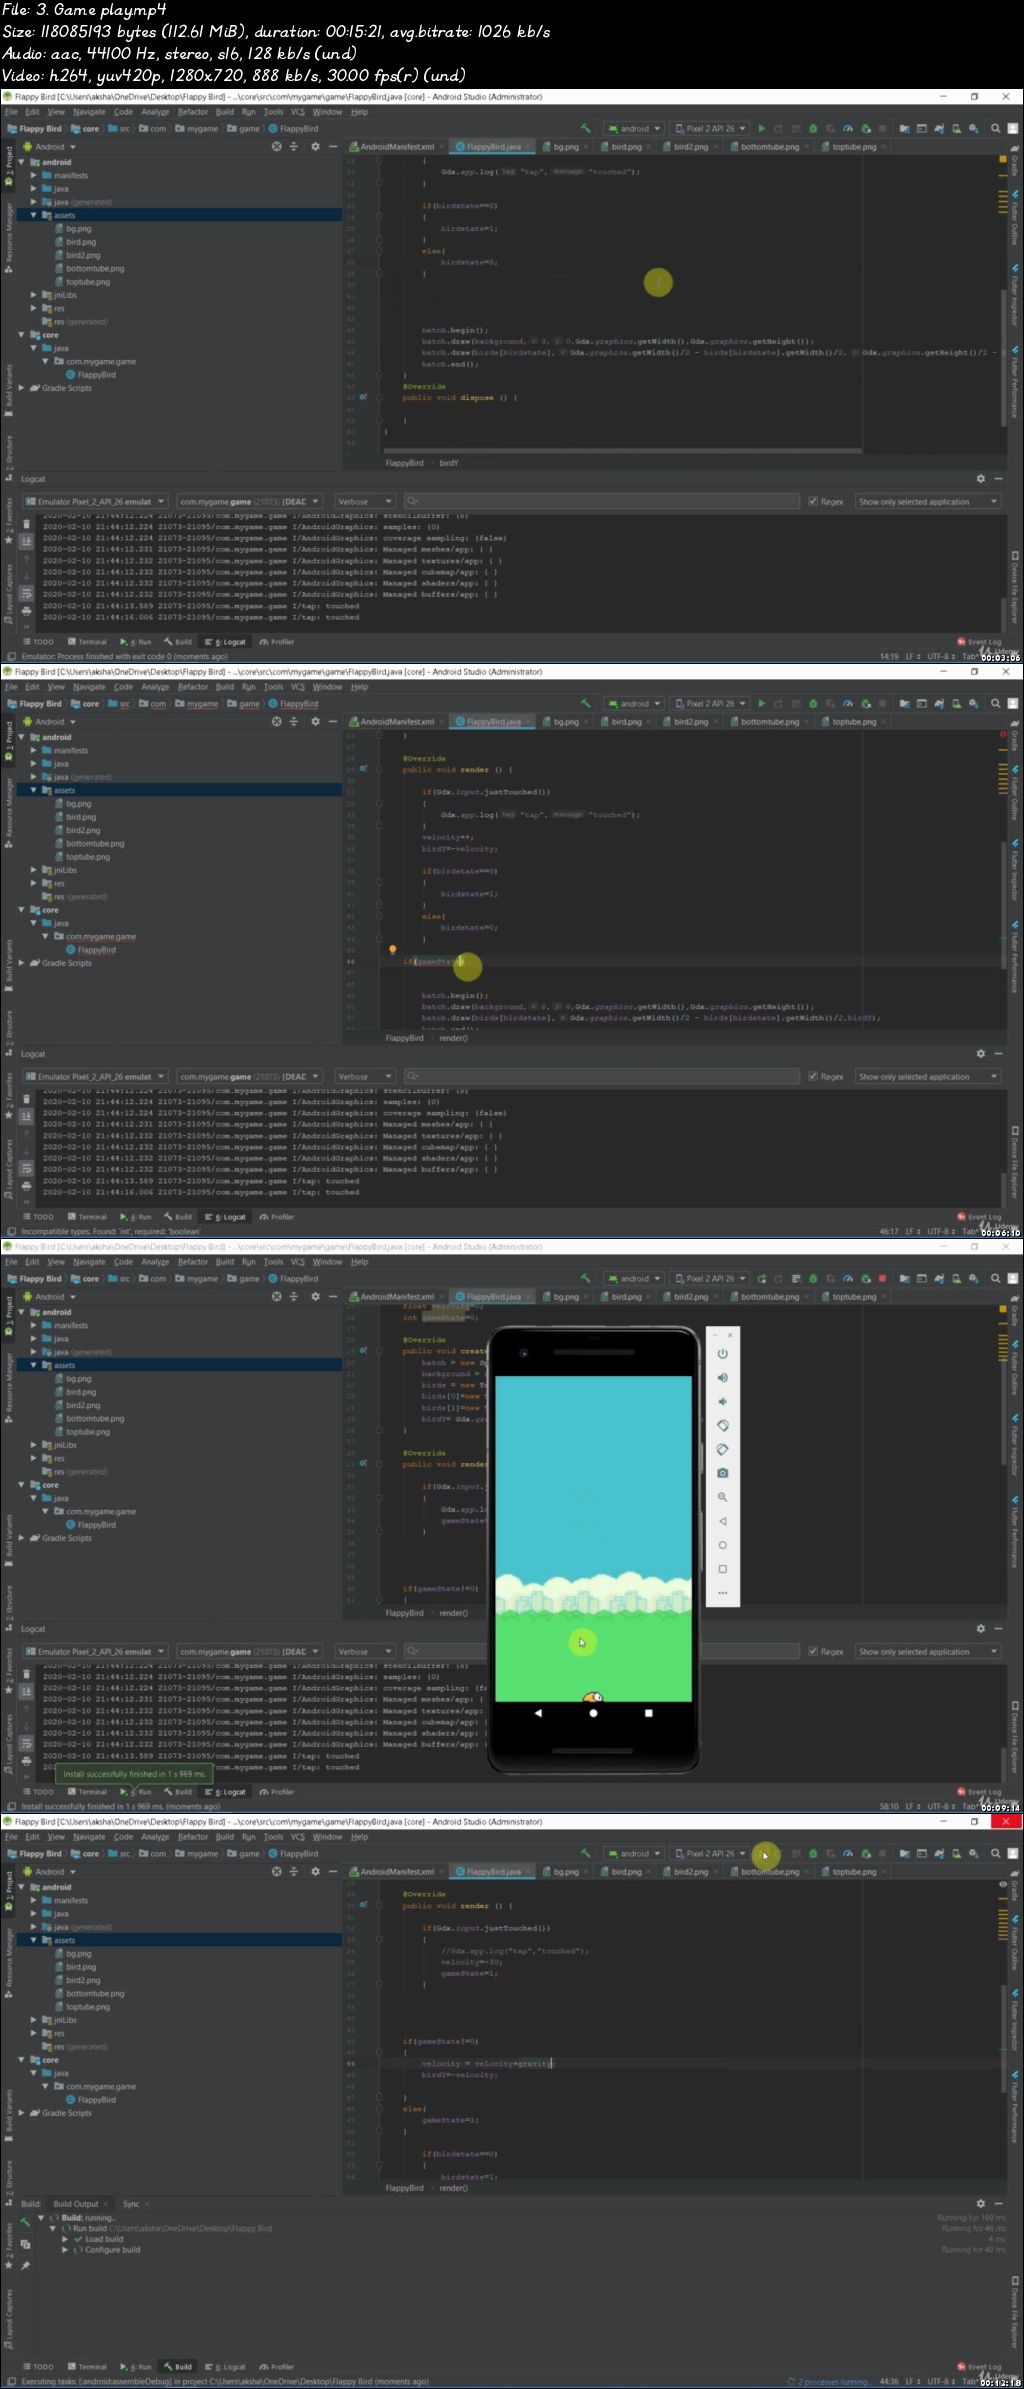Click the emulator volume up icon

pos(722,1378)
